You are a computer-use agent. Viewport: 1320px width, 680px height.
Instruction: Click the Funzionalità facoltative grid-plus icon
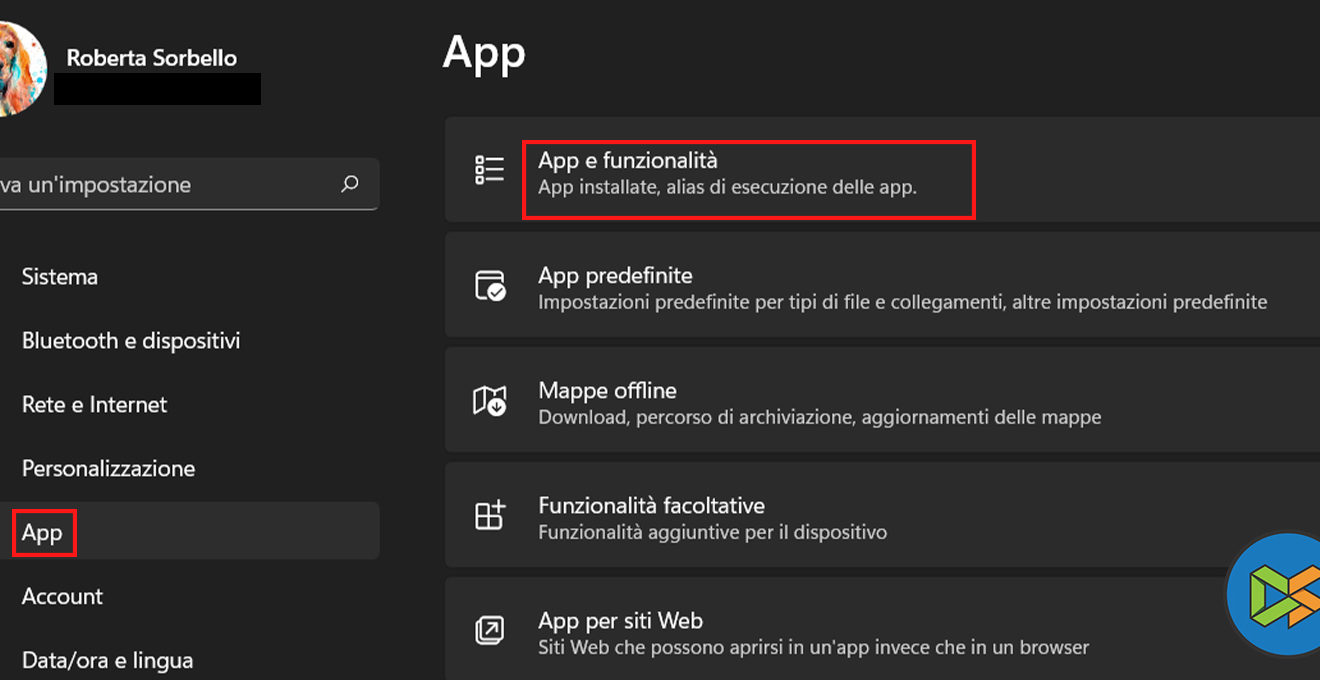(x=490, y=516)
